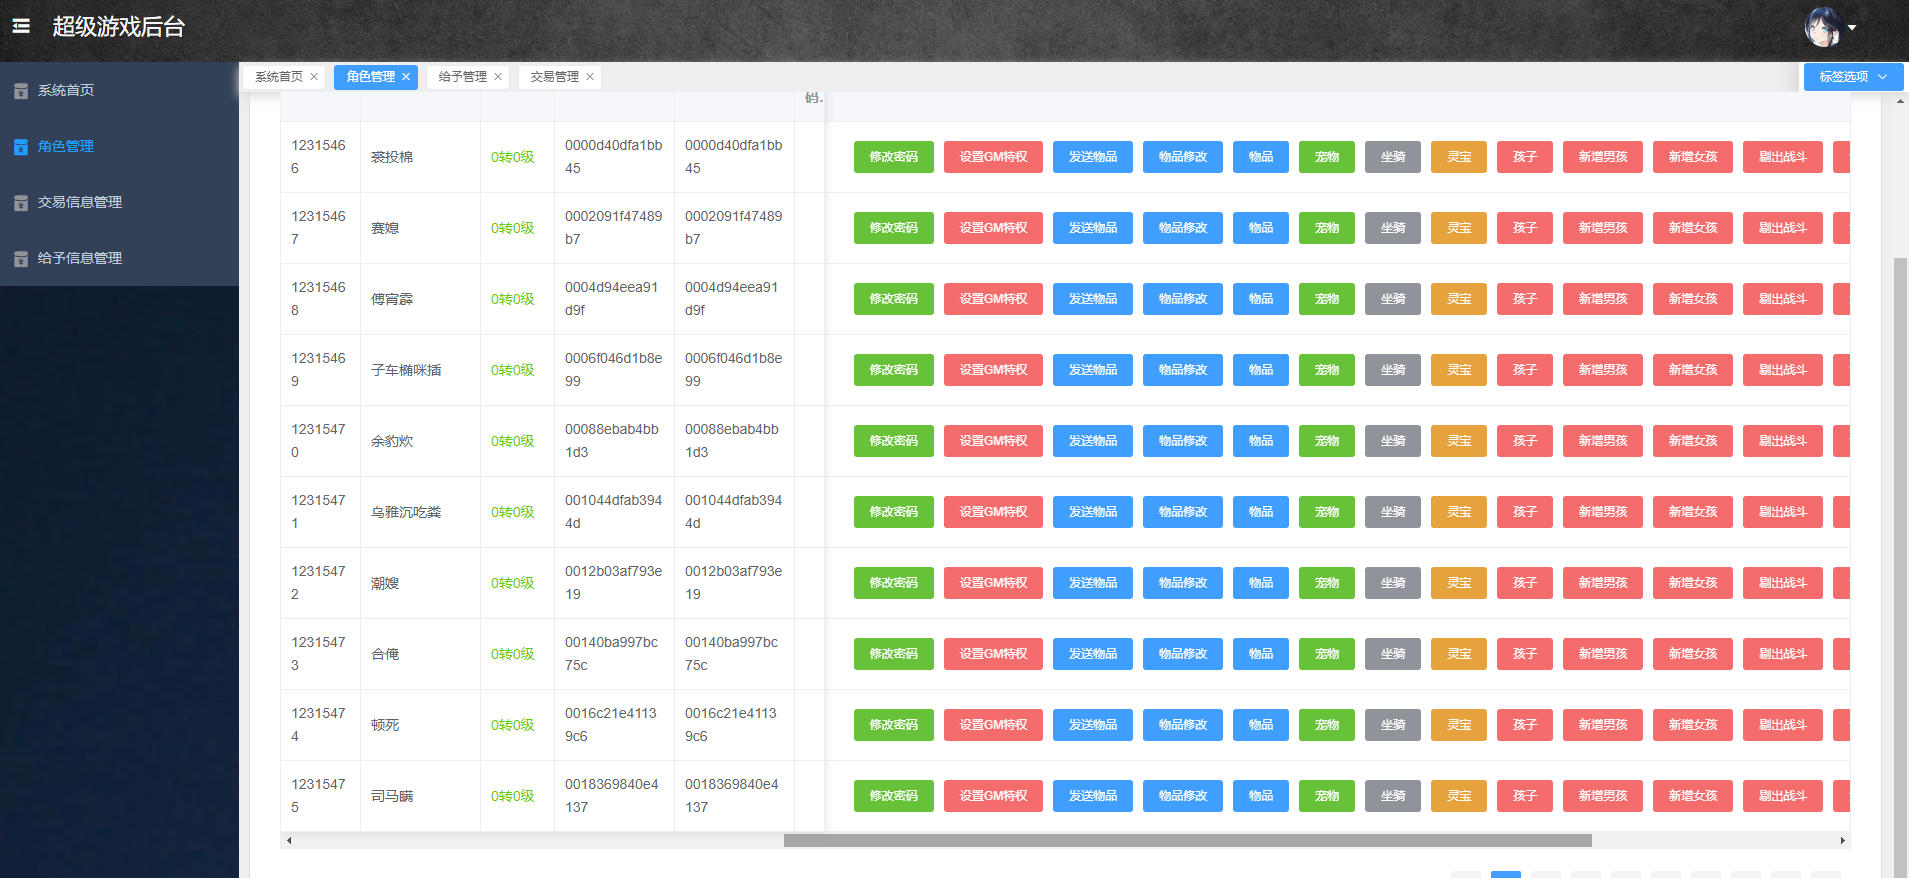Click the user avatar in the header
Viewport: 1909px width, 878px height.
[x=1822, y=27]
